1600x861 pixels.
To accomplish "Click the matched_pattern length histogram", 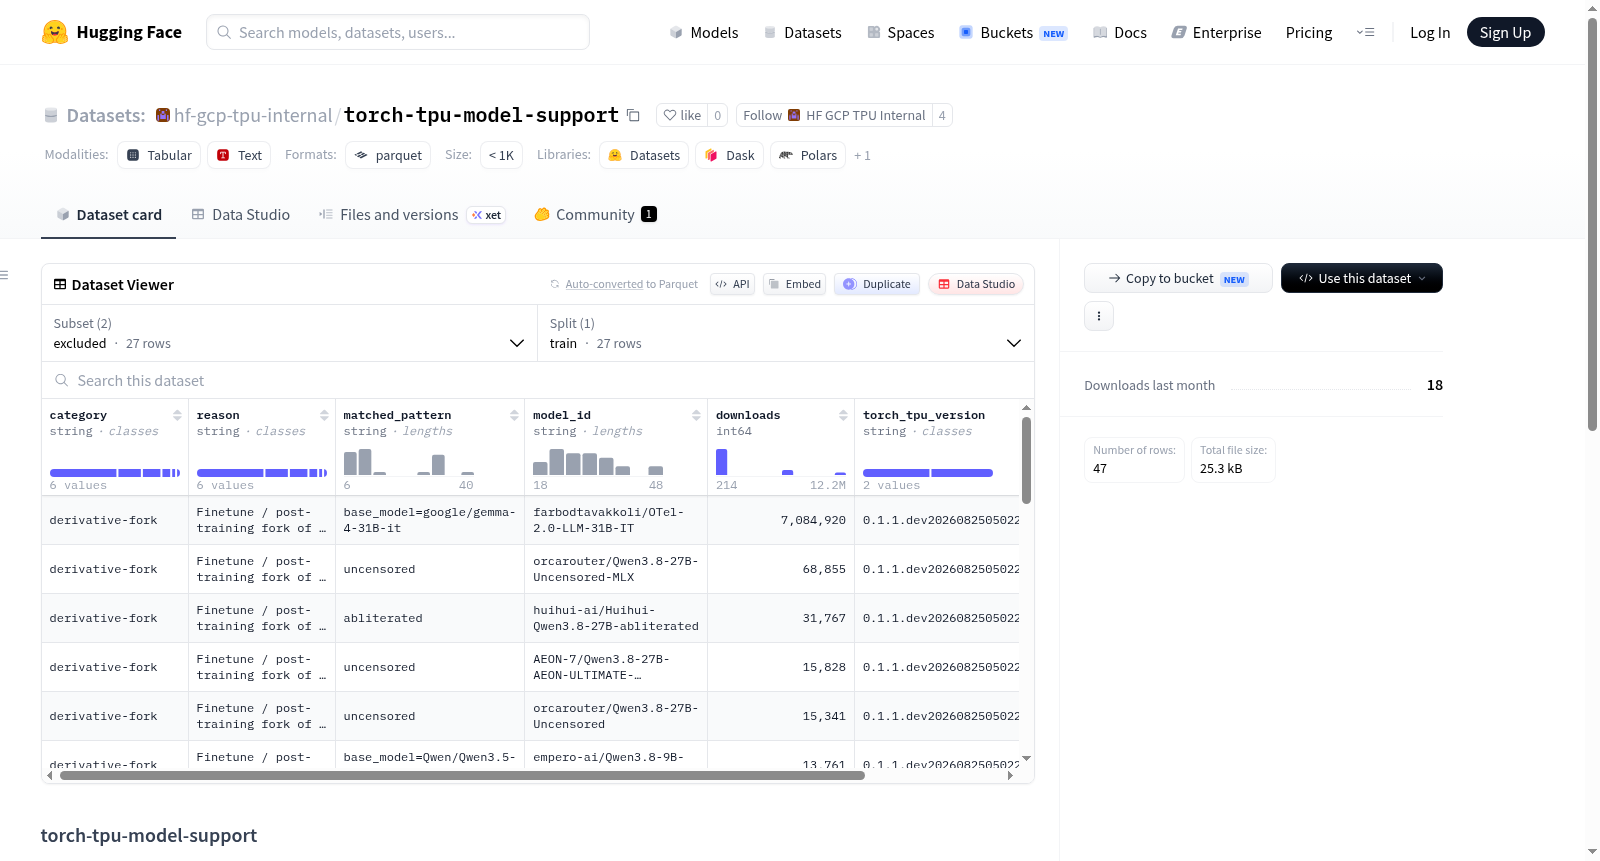I will 409,461.
